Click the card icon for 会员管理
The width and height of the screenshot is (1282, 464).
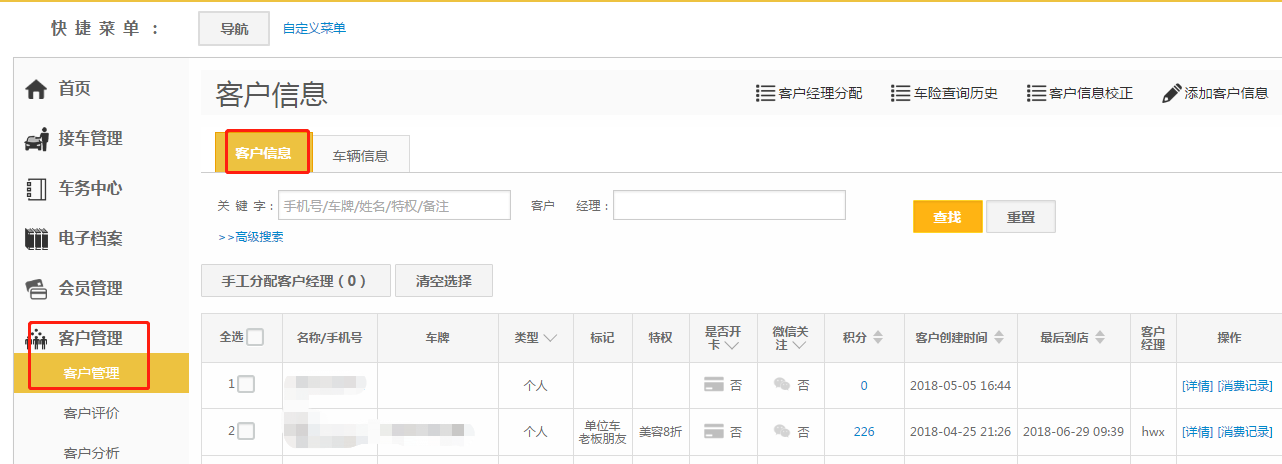coord(36,289)
